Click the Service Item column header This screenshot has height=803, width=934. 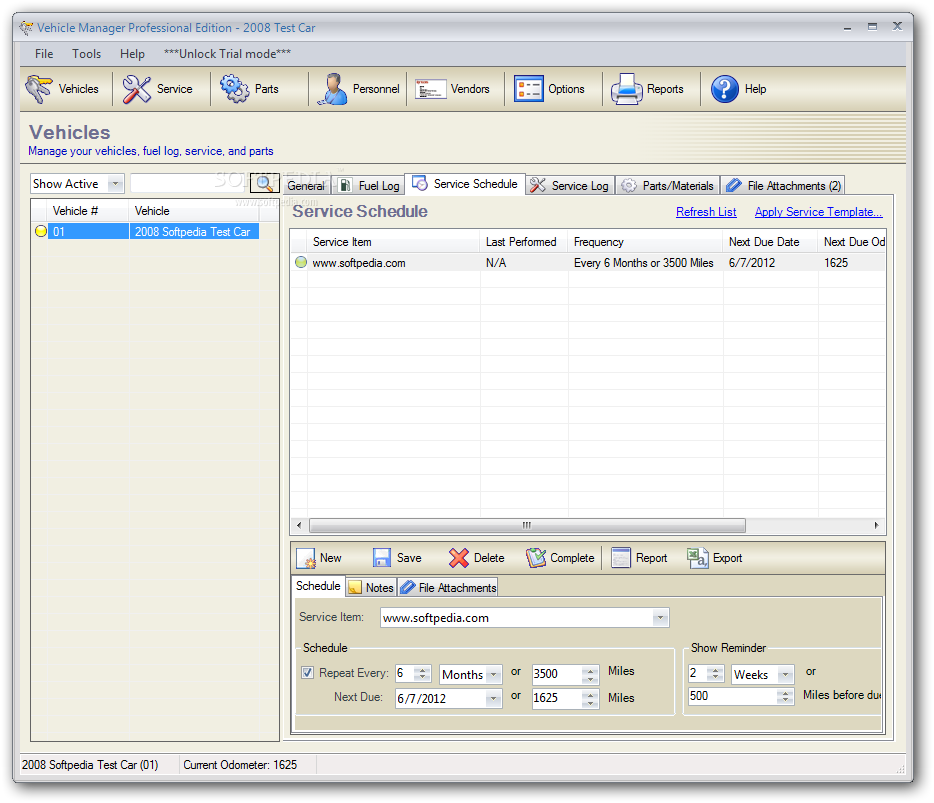393,242
